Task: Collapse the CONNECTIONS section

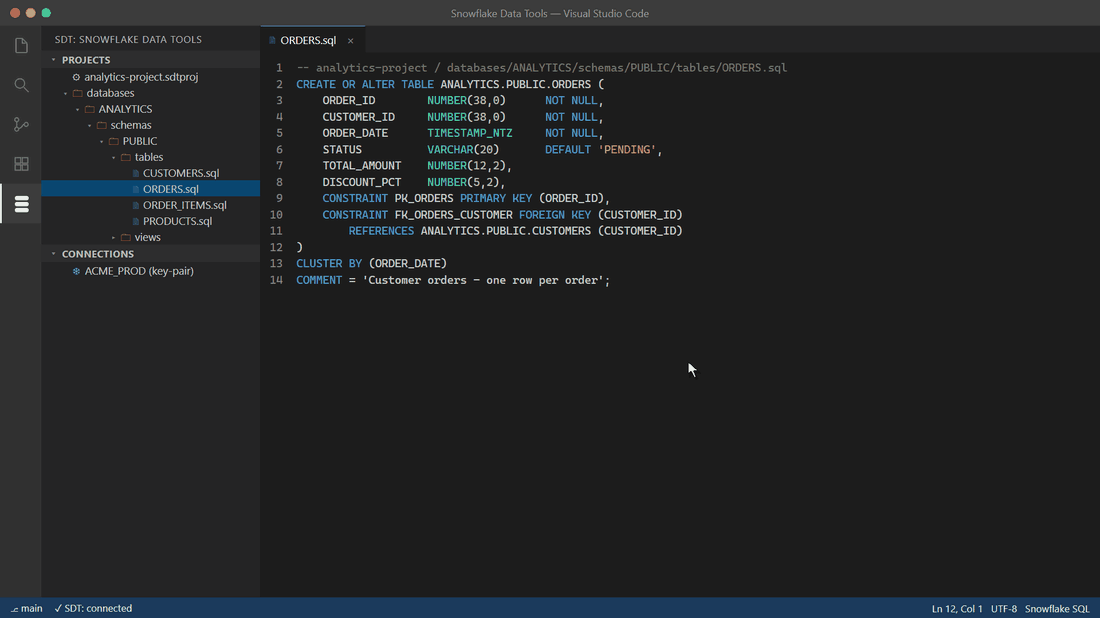Action: pyautogui.click(x=53, y=254)
